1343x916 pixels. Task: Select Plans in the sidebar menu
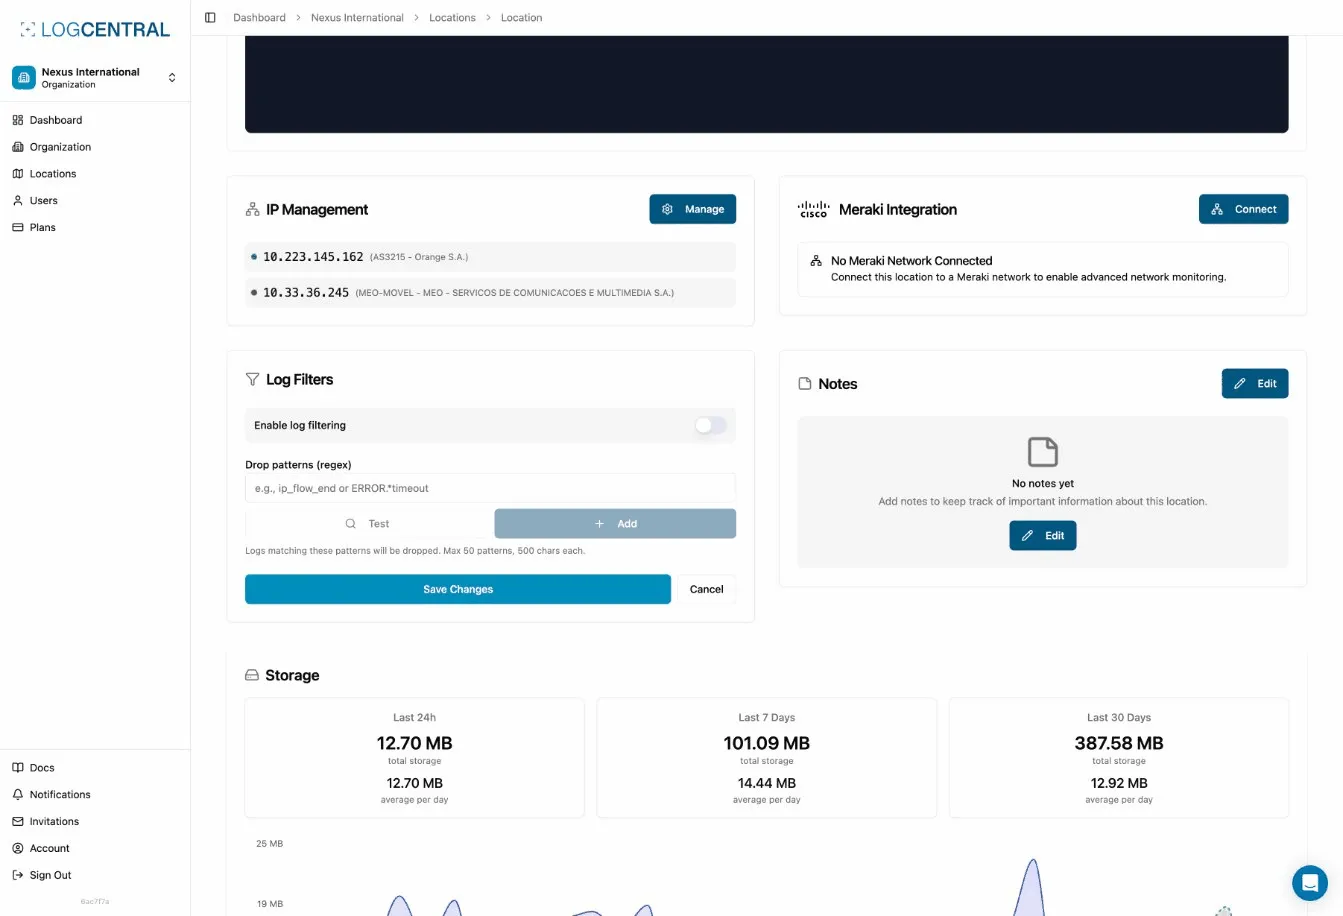point(42,227)
